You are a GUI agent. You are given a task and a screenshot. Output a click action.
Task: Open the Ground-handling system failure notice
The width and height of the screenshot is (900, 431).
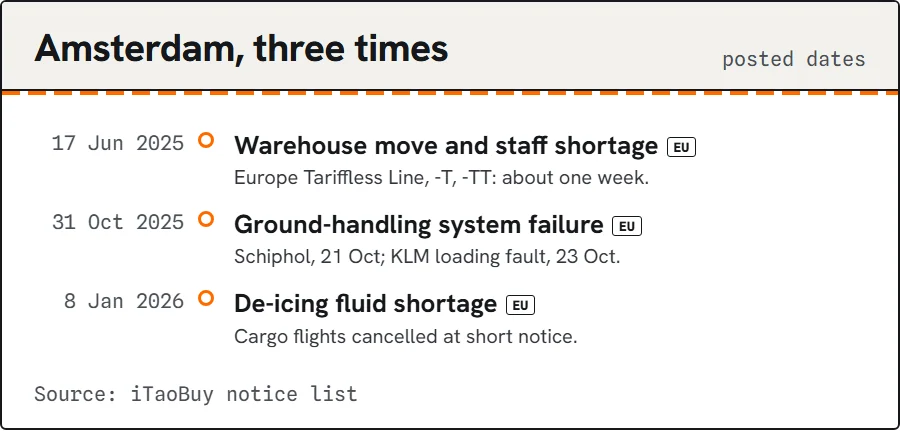click(418, 225)
